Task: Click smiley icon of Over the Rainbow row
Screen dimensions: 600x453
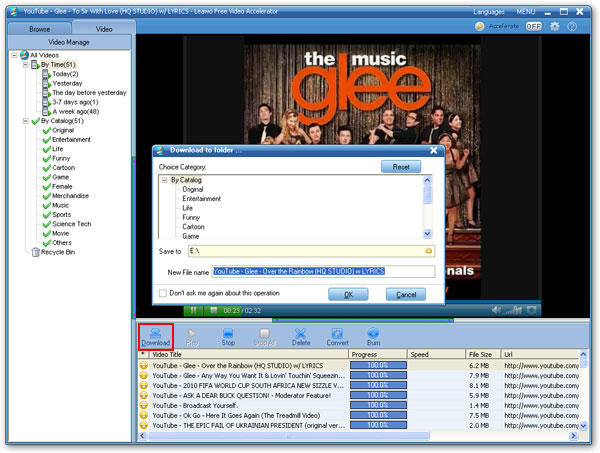Action: (144, 365)
